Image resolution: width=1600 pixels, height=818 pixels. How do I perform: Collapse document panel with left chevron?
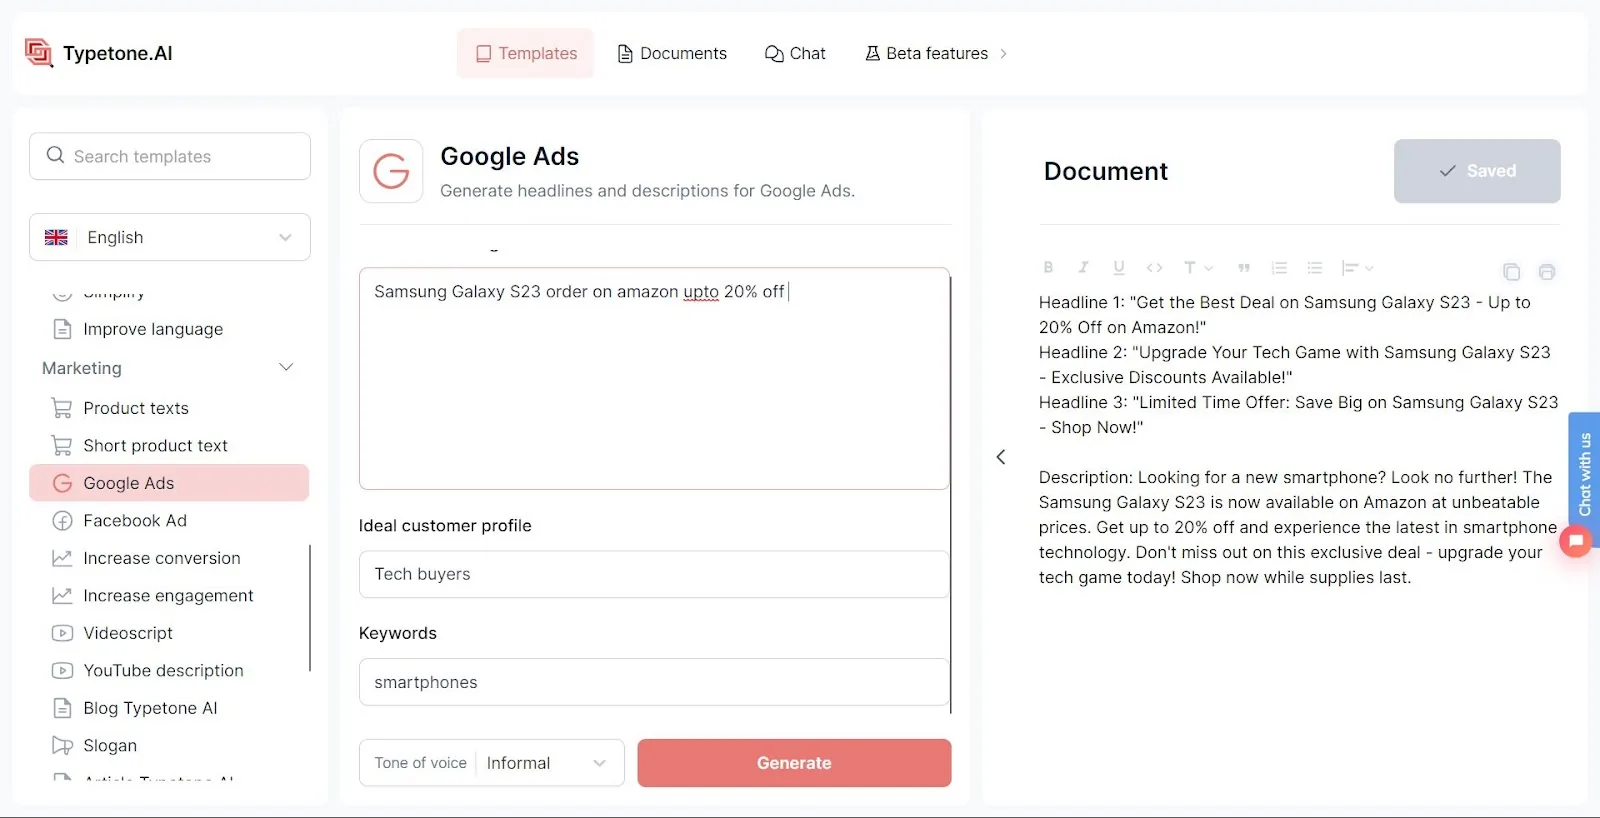[1001, 457]
